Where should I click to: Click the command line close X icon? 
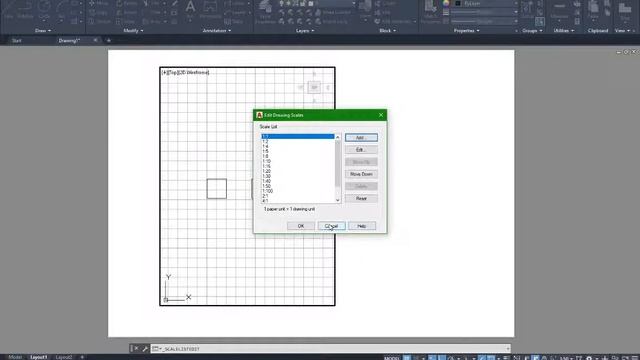136,349
